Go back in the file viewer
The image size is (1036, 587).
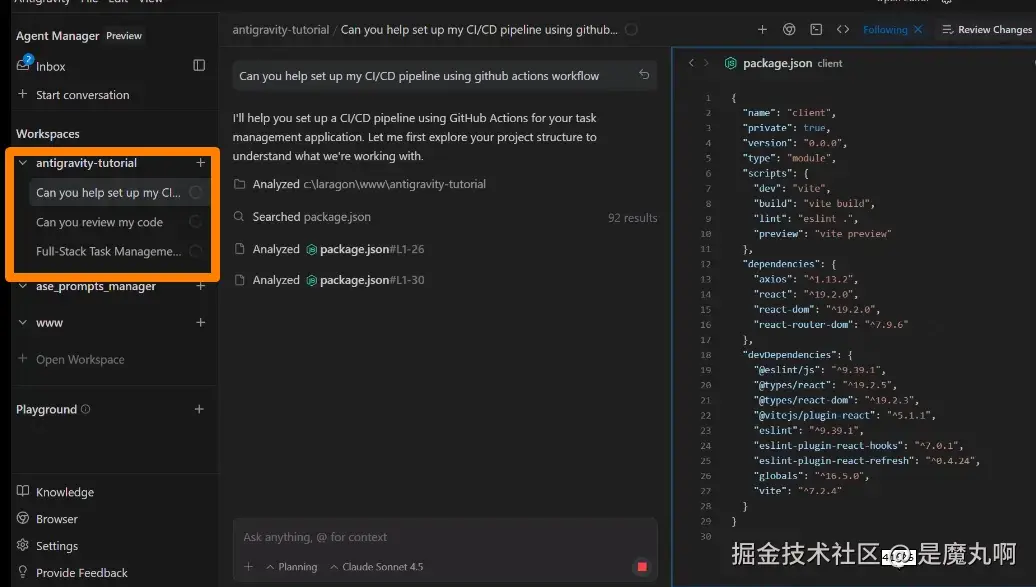coord(691,63)
